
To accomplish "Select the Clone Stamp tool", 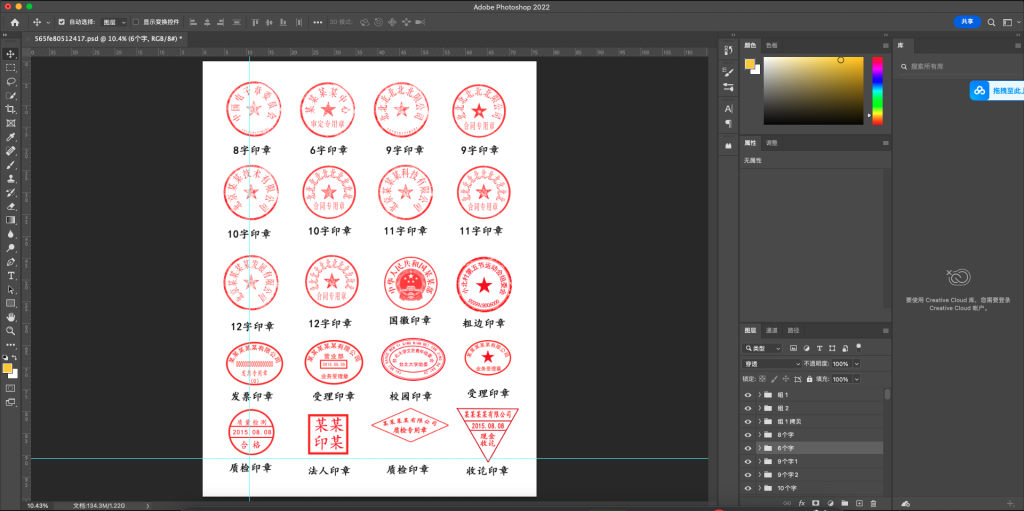I will coord(10,178).
